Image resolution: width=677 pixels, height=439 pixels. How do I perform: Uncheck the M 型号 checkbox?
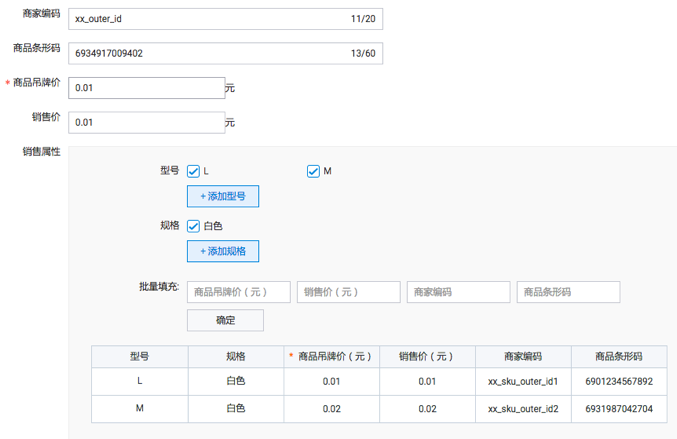tap(314, 171)
